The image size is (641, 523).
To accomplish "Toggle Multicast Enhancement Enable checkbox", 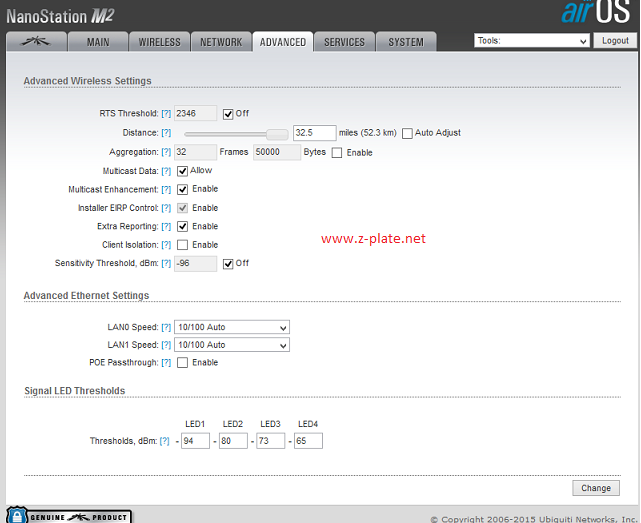I will click(x=182, y=189).
